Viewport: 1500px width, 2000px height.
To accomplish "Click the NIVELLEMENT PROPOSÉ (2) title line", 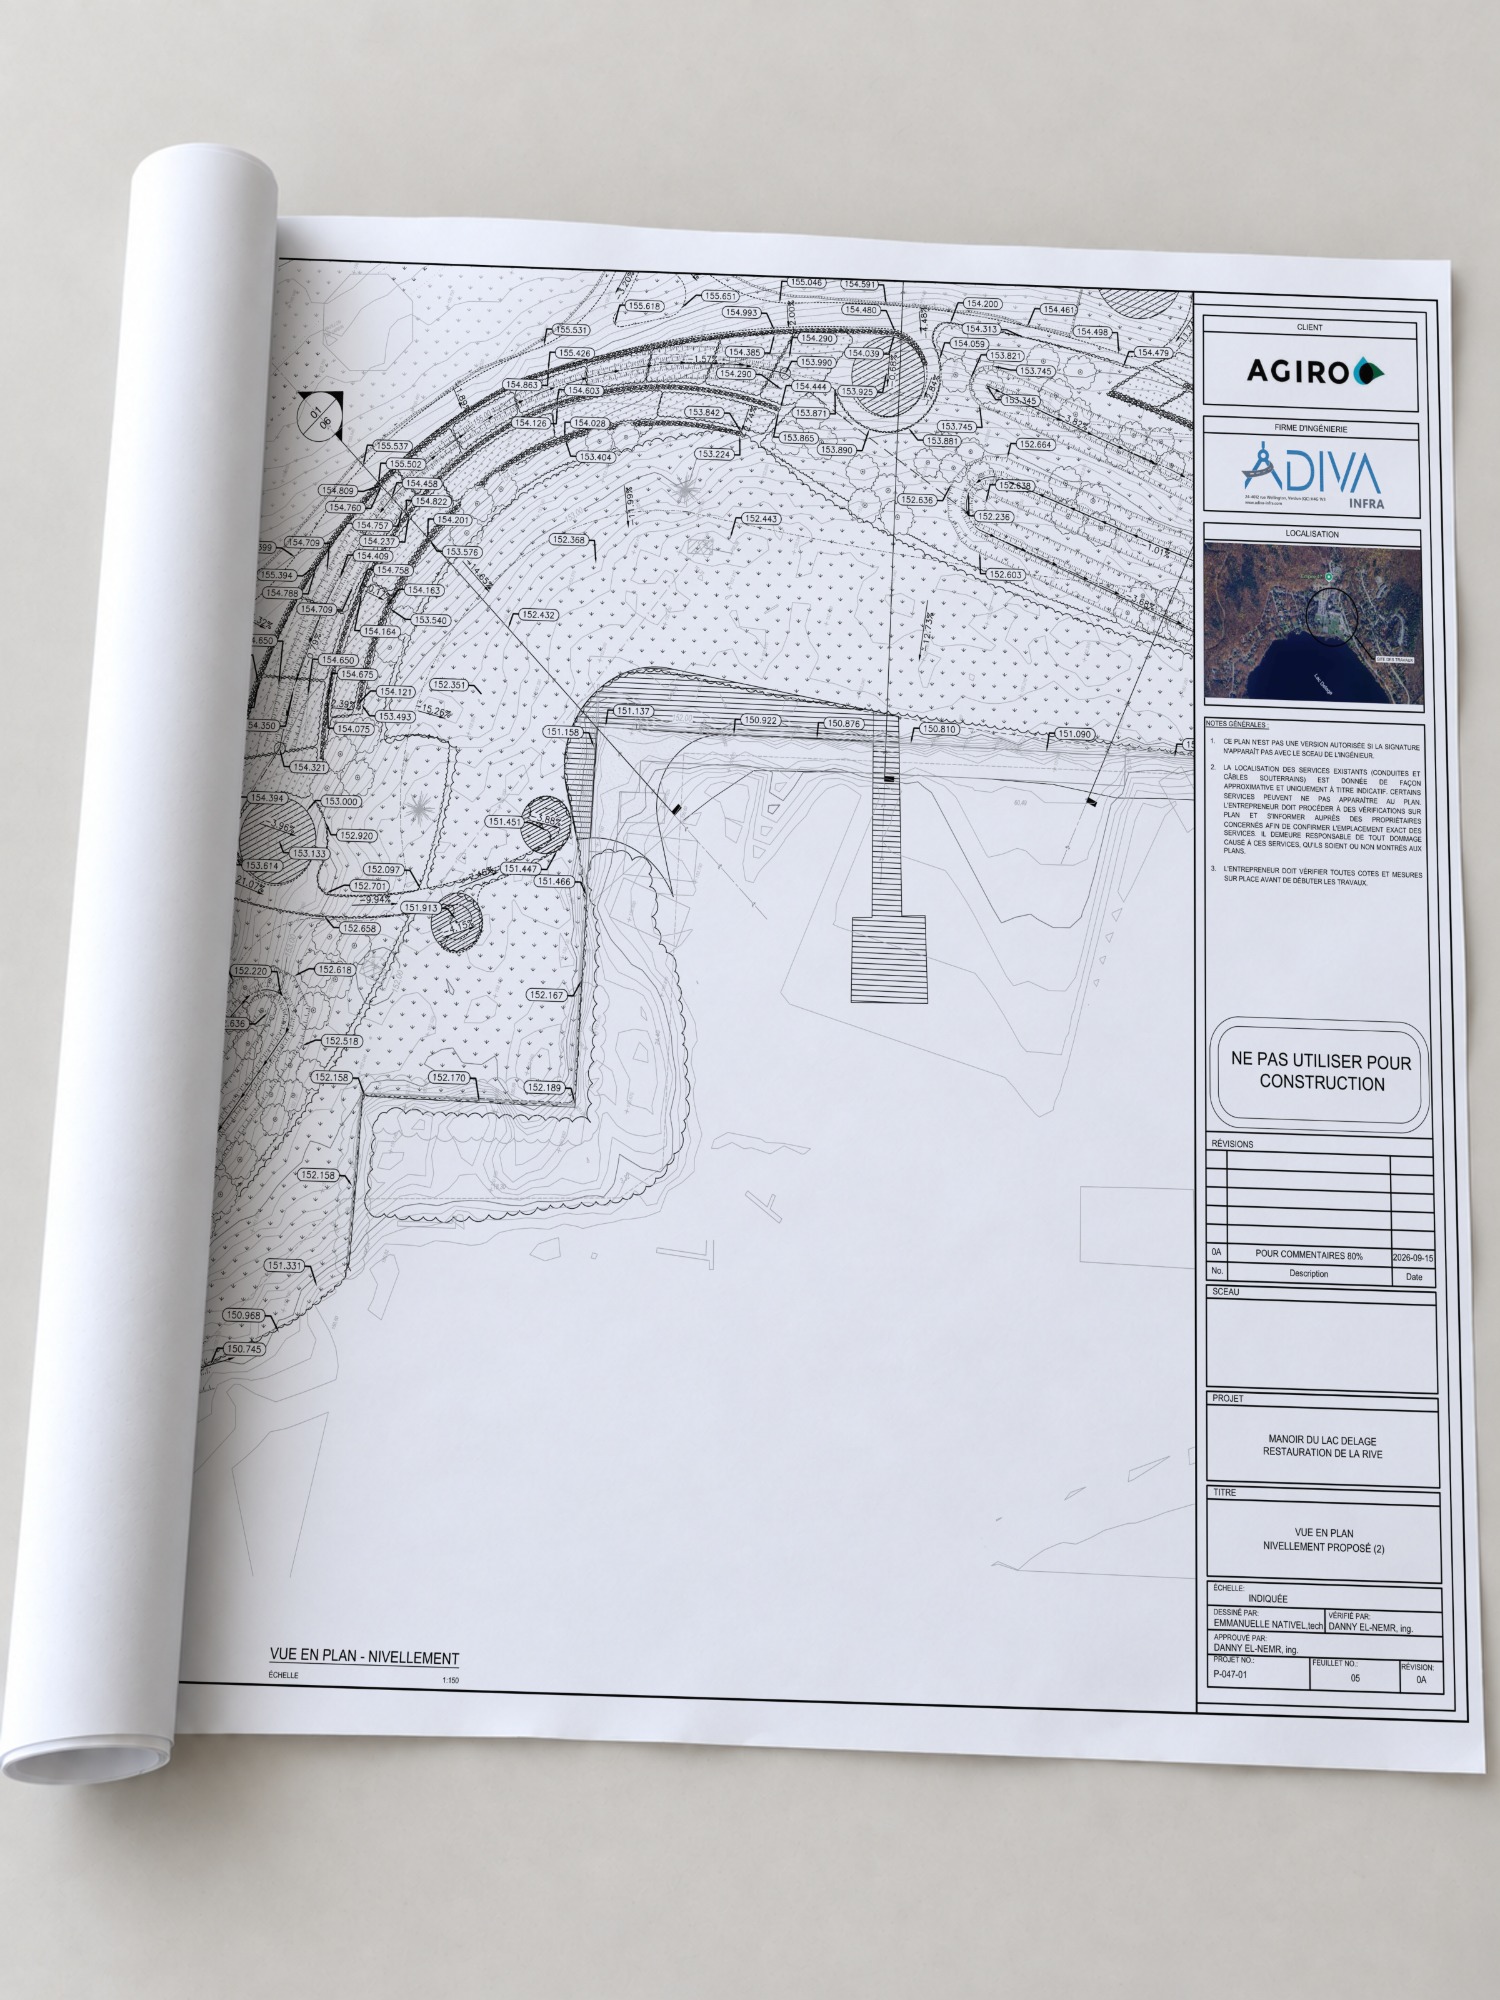I will (x=1323, y=1547).
